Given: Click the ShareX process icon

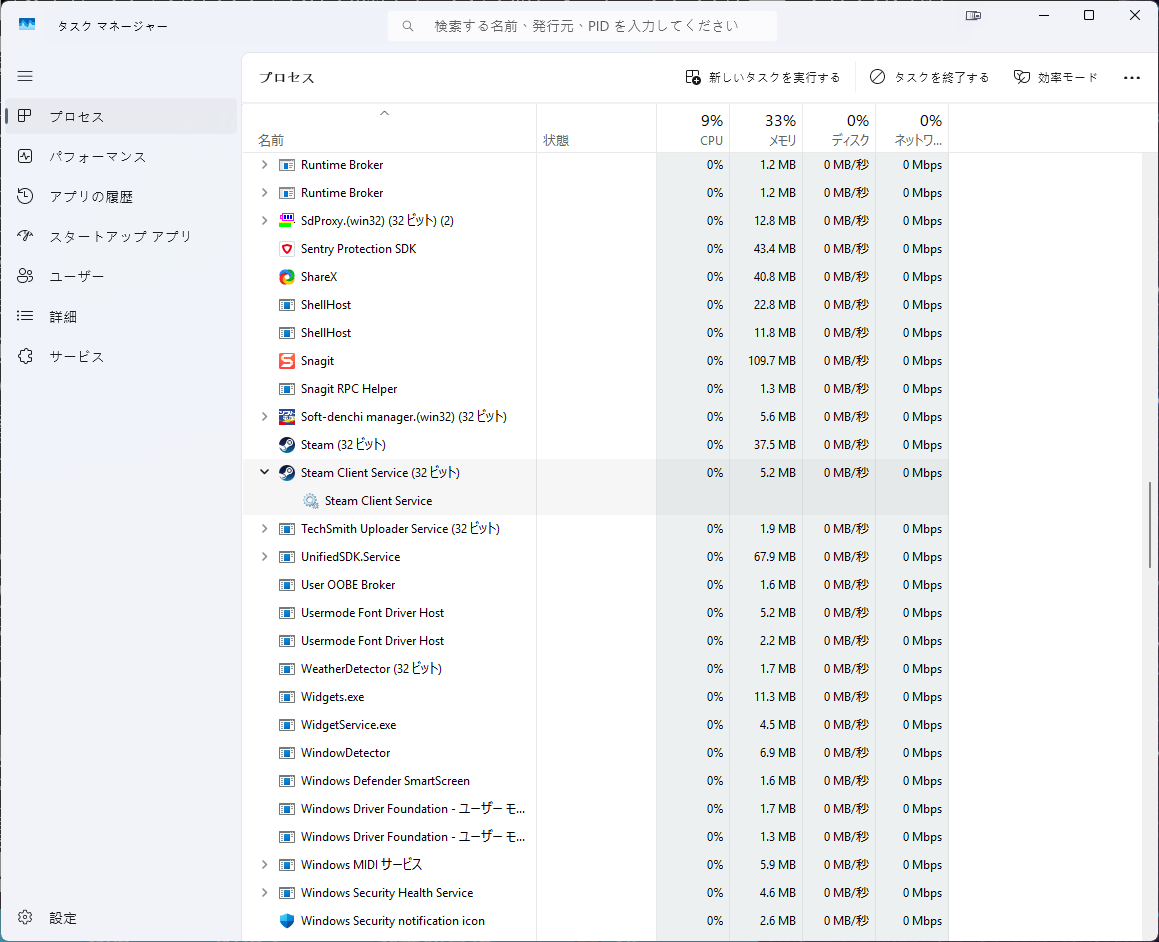Looking at the screenshot, I should tap(287, 277).
